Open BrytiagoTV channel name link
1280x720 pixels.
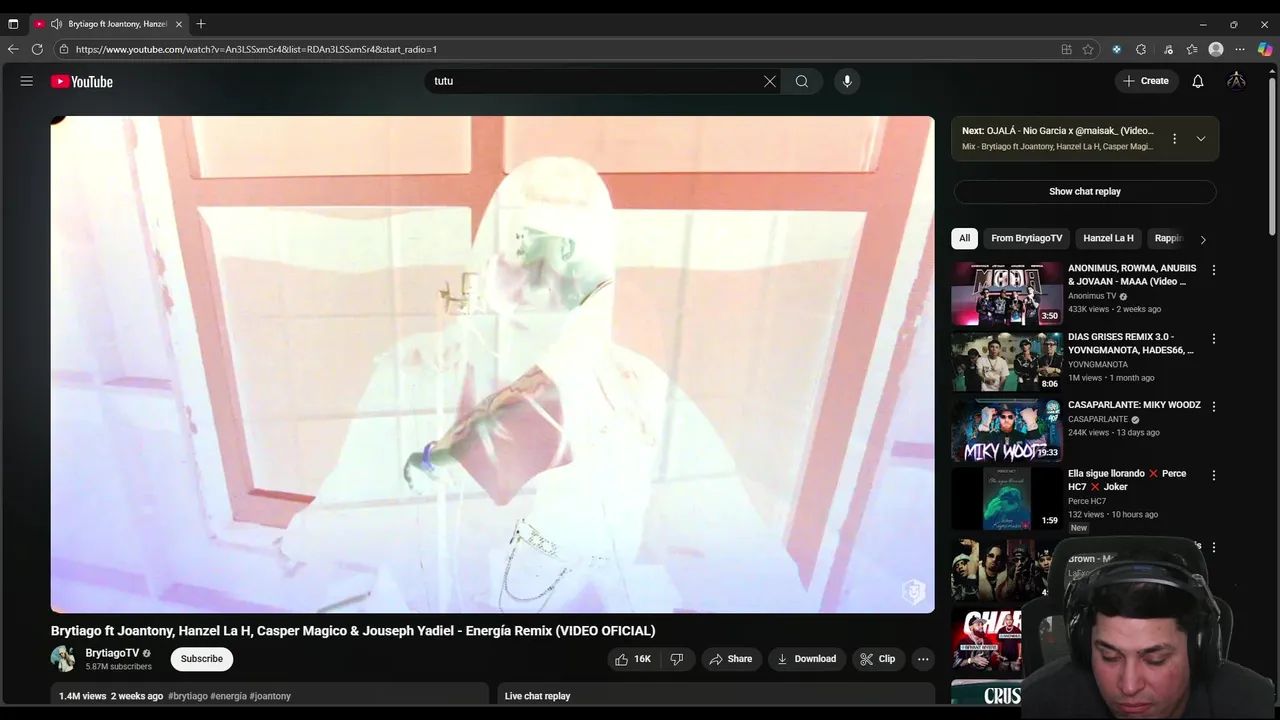[112, 653]
